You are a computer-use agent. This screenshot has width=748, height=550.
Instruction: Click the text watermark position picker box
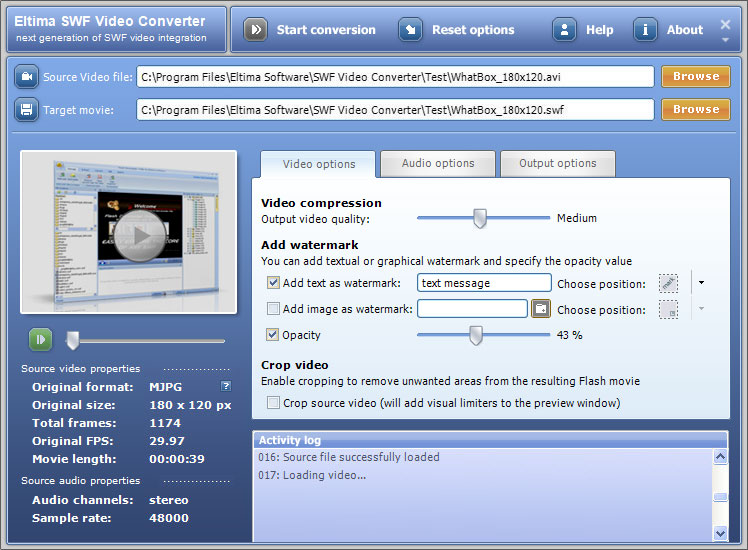[668, 283]
